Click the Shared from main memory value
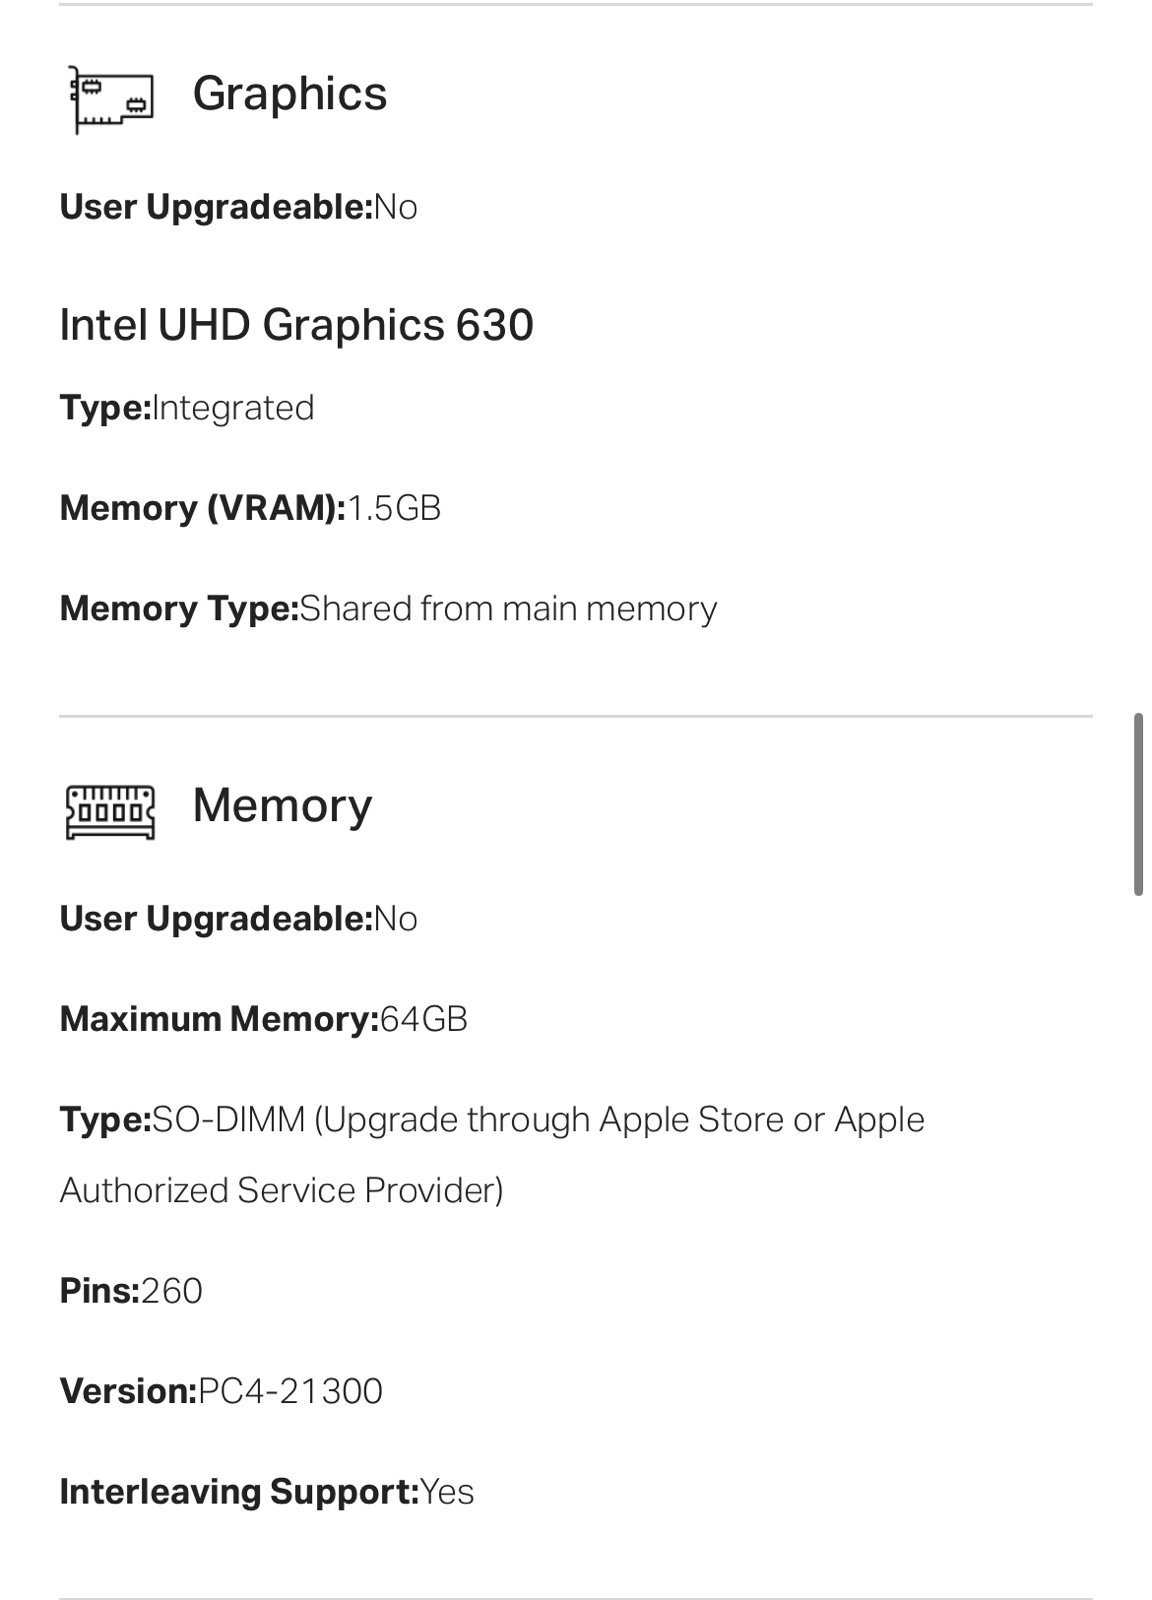The height and width of the screenshot is (1600, 1152). 508,609
